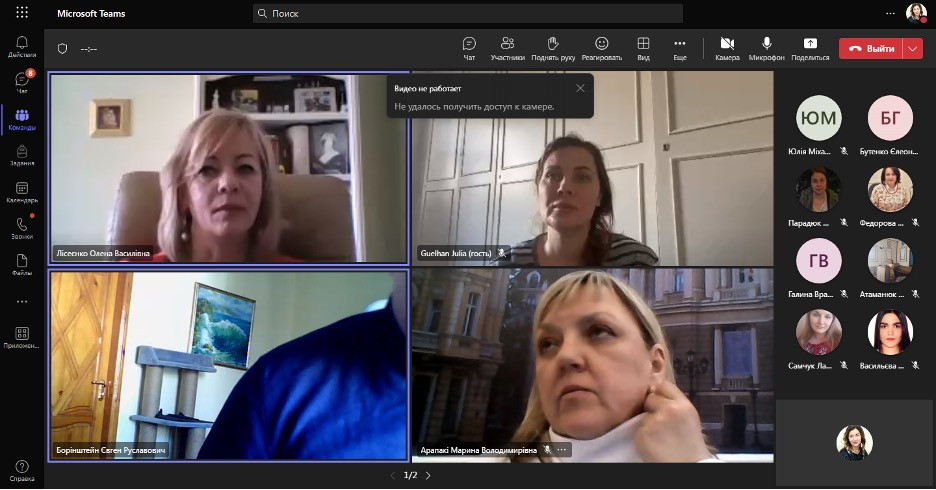Expand the Выйти dropdown arrow
Screen dimensions: 936x490
point(913,48)
